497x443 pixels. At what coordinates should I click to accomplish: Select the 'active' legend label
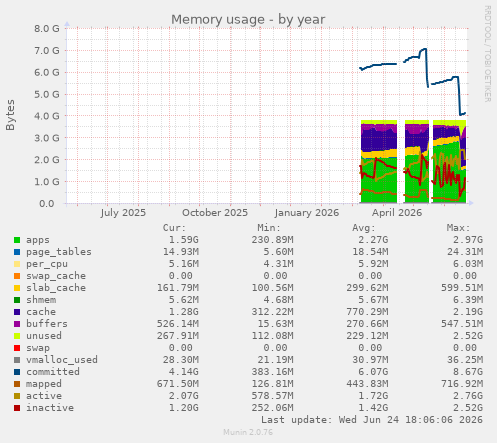click(x=44, y=396)
